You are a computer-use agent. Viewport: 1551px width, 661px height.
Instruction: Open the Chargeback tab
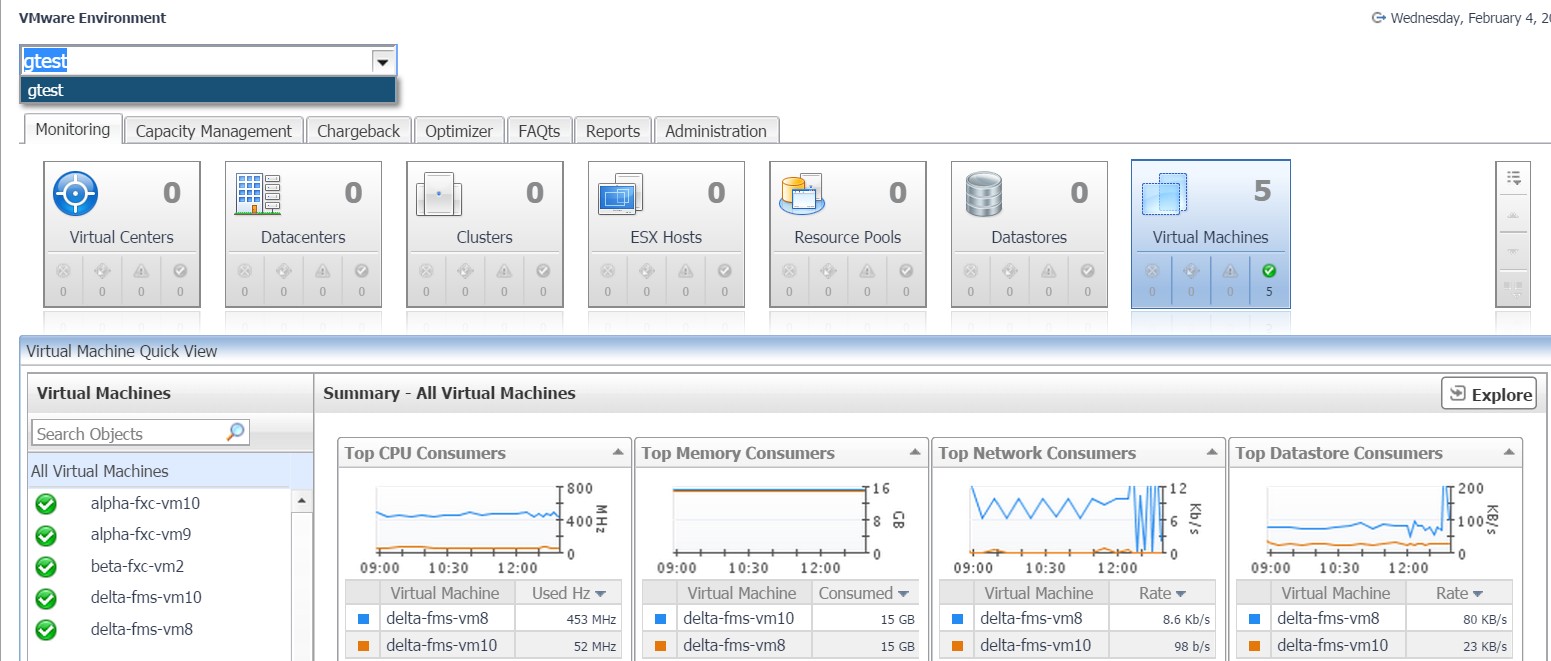click(x=359, y=131)
